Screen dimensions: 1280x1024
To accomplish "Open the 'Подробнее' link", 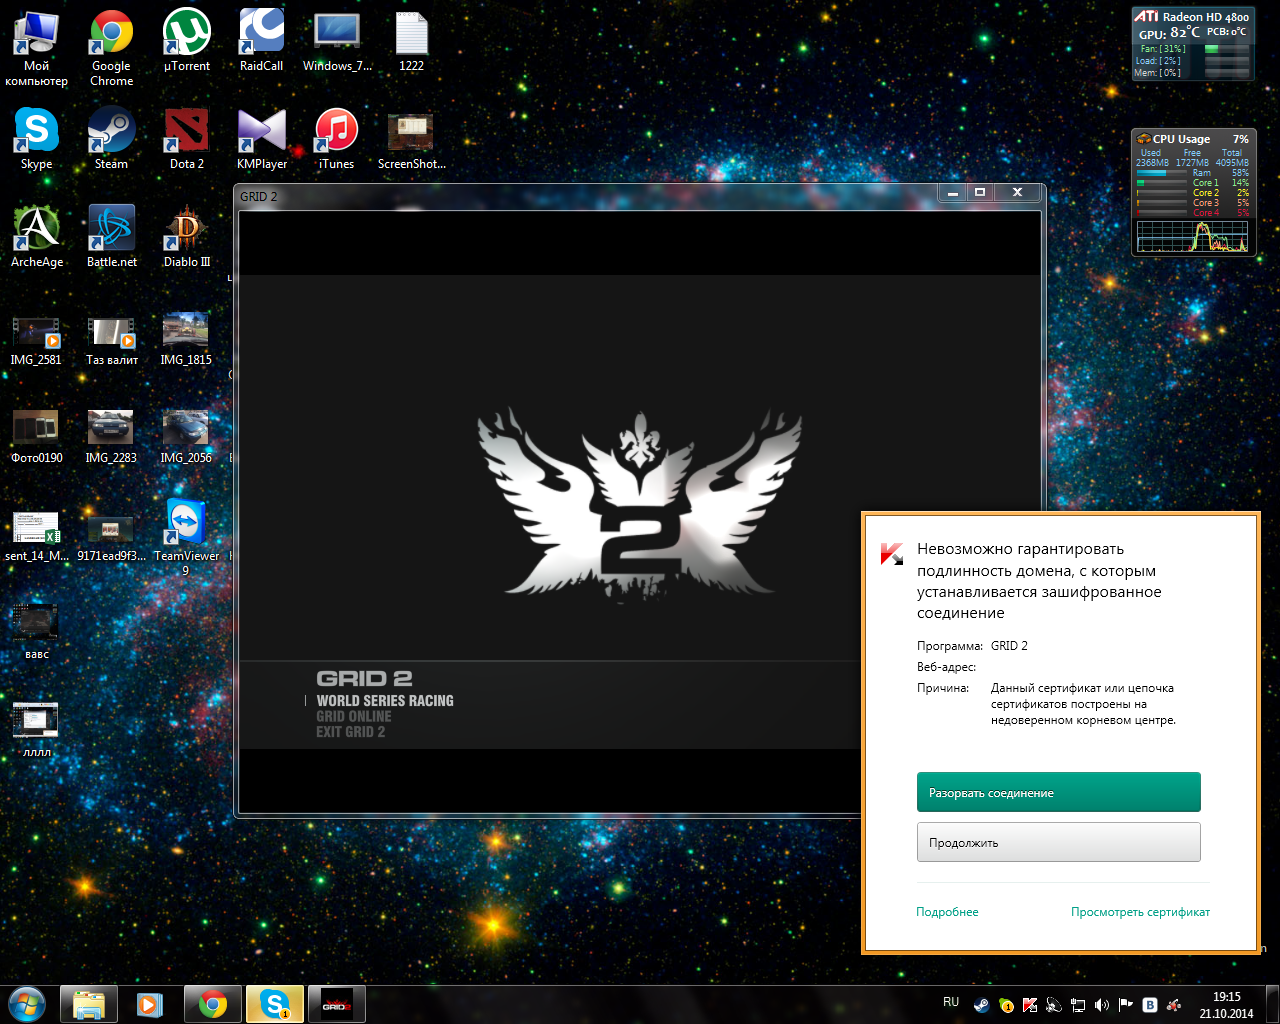I will (947, 912).
